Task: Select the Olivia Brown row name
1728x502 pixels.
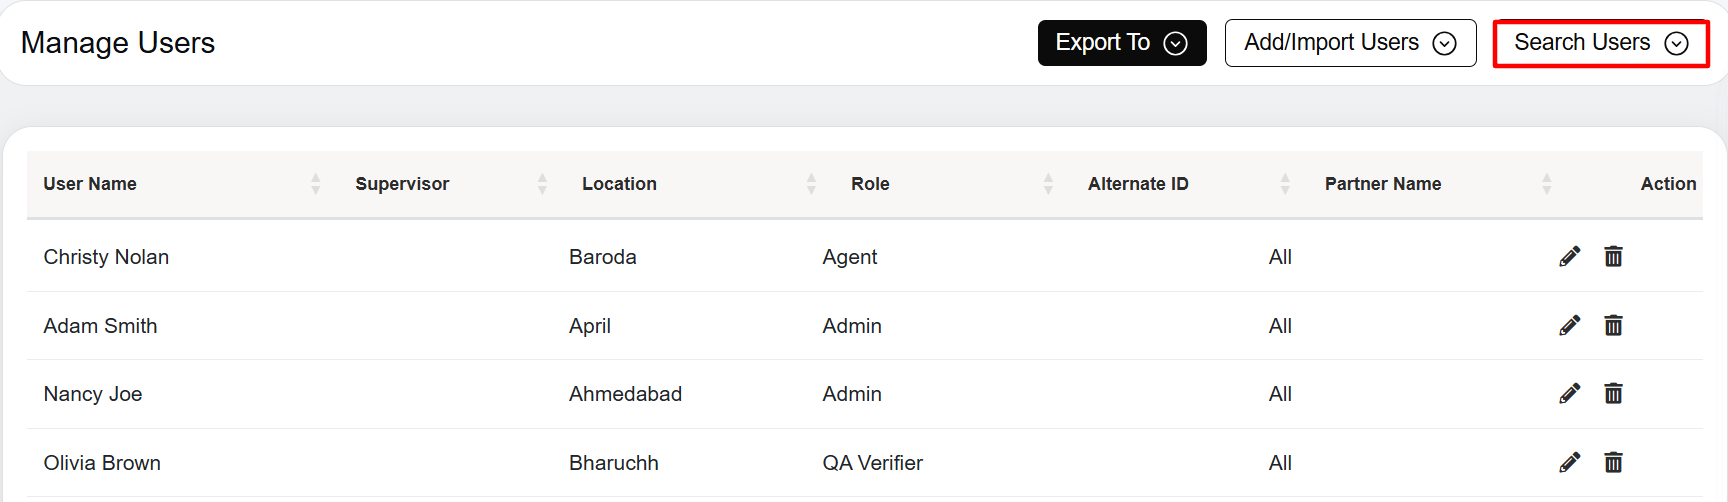Action: (x=102, y=463)
